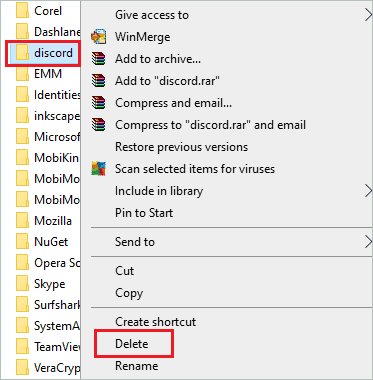Viewport: 373px width, 380px height.
Task: Select the inkscape folder icon
Action: click(23, 116)
